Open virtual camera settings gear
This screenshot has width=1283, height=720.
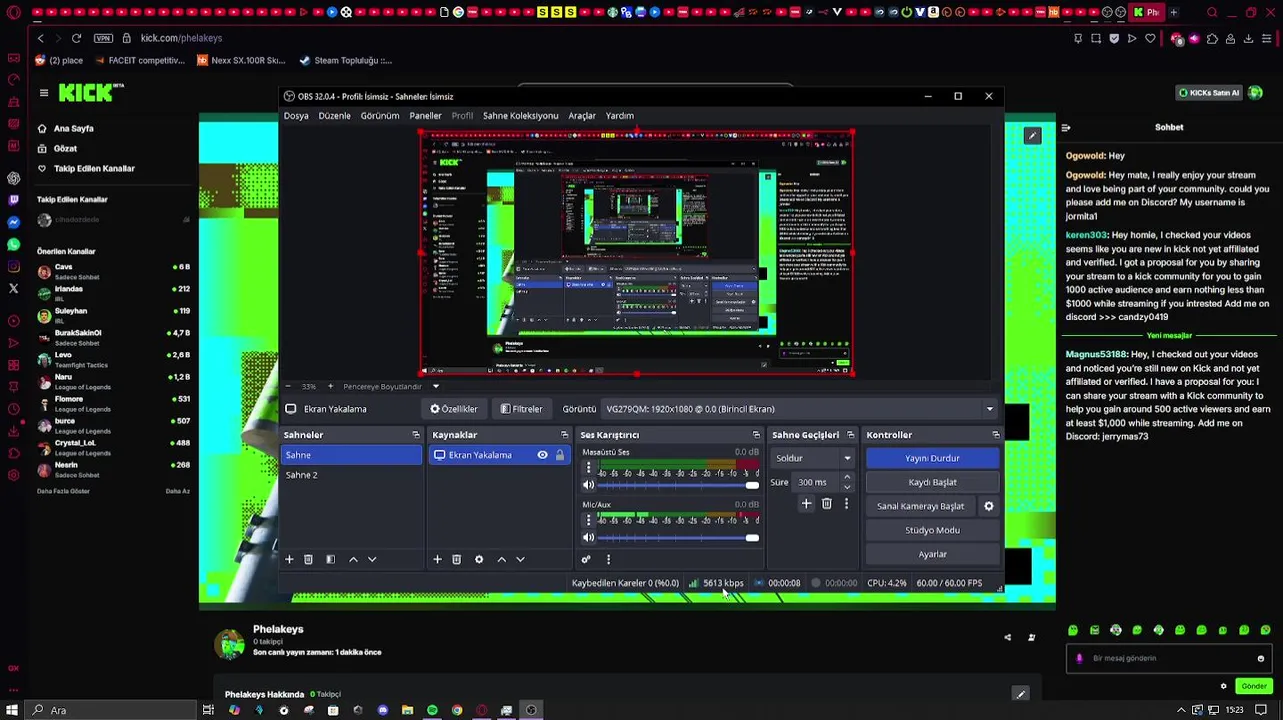point(989,506)
